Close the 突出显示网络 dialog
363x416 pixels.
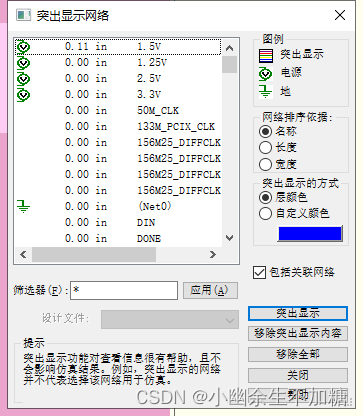point(340,15)
